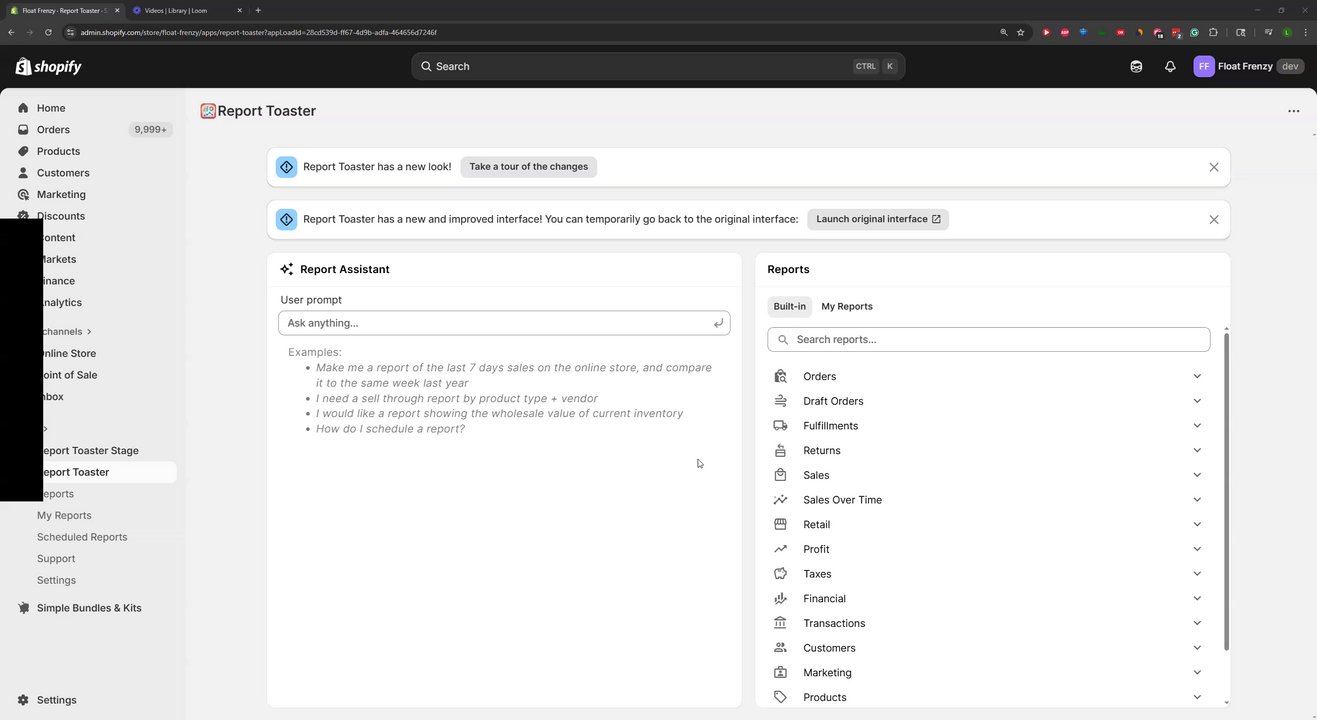This screenshot has width=1317, height=720.
Task: Click the Shopify logo
Action: coord(48,67)
